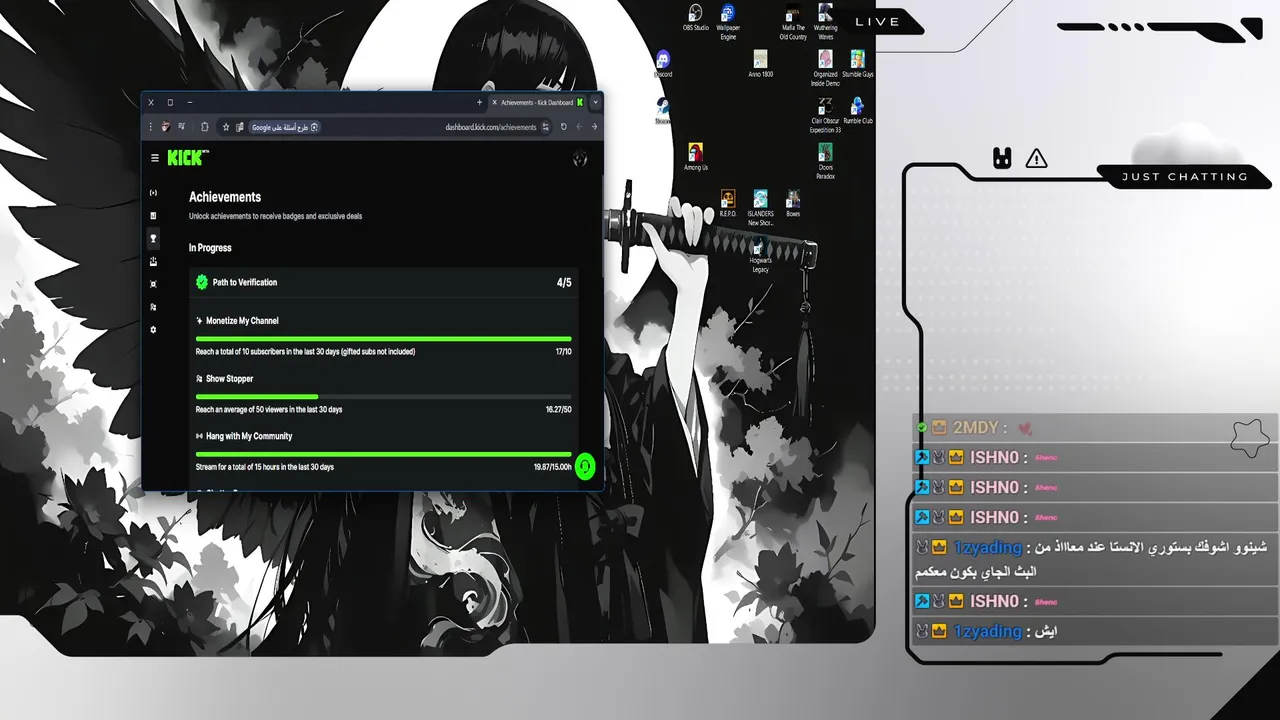
Task: Go forward using the browser arrow
Action: click(x=578, y=127)
